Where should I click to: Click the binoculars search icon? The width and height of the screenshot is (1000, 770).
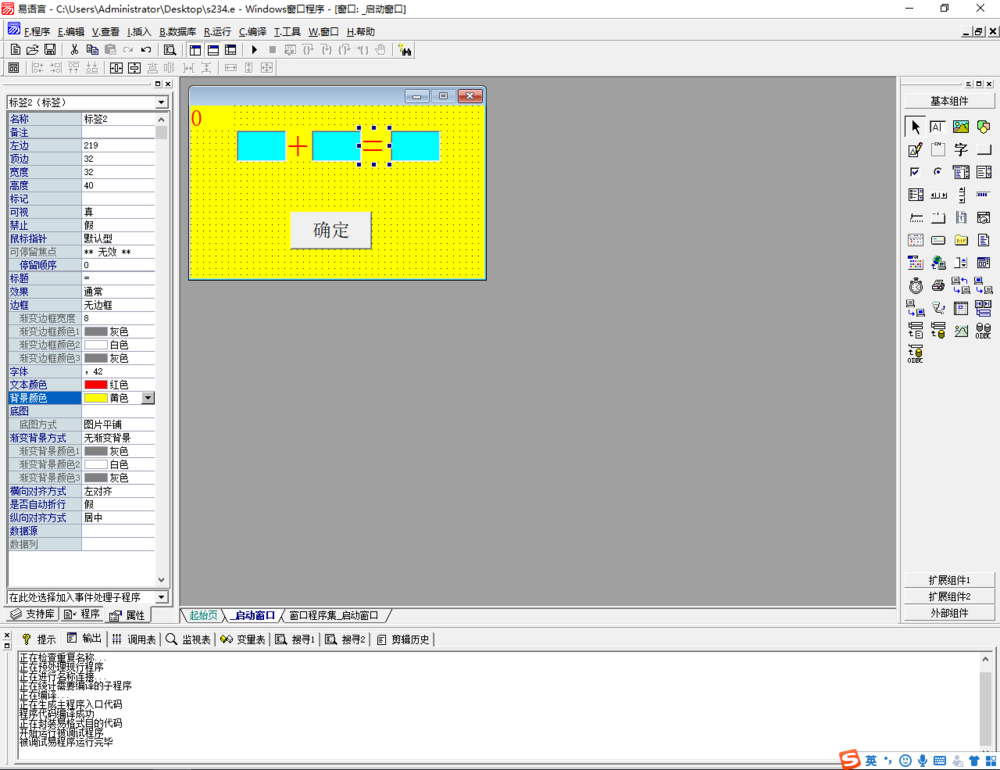click(404, 50)
